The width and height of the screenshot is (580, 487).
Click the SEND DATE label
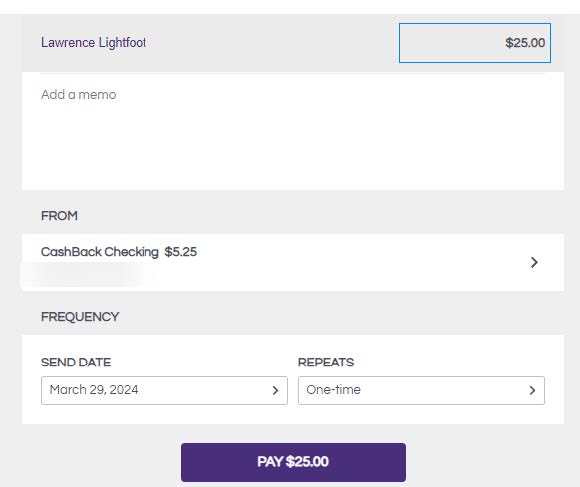point(76,362)
